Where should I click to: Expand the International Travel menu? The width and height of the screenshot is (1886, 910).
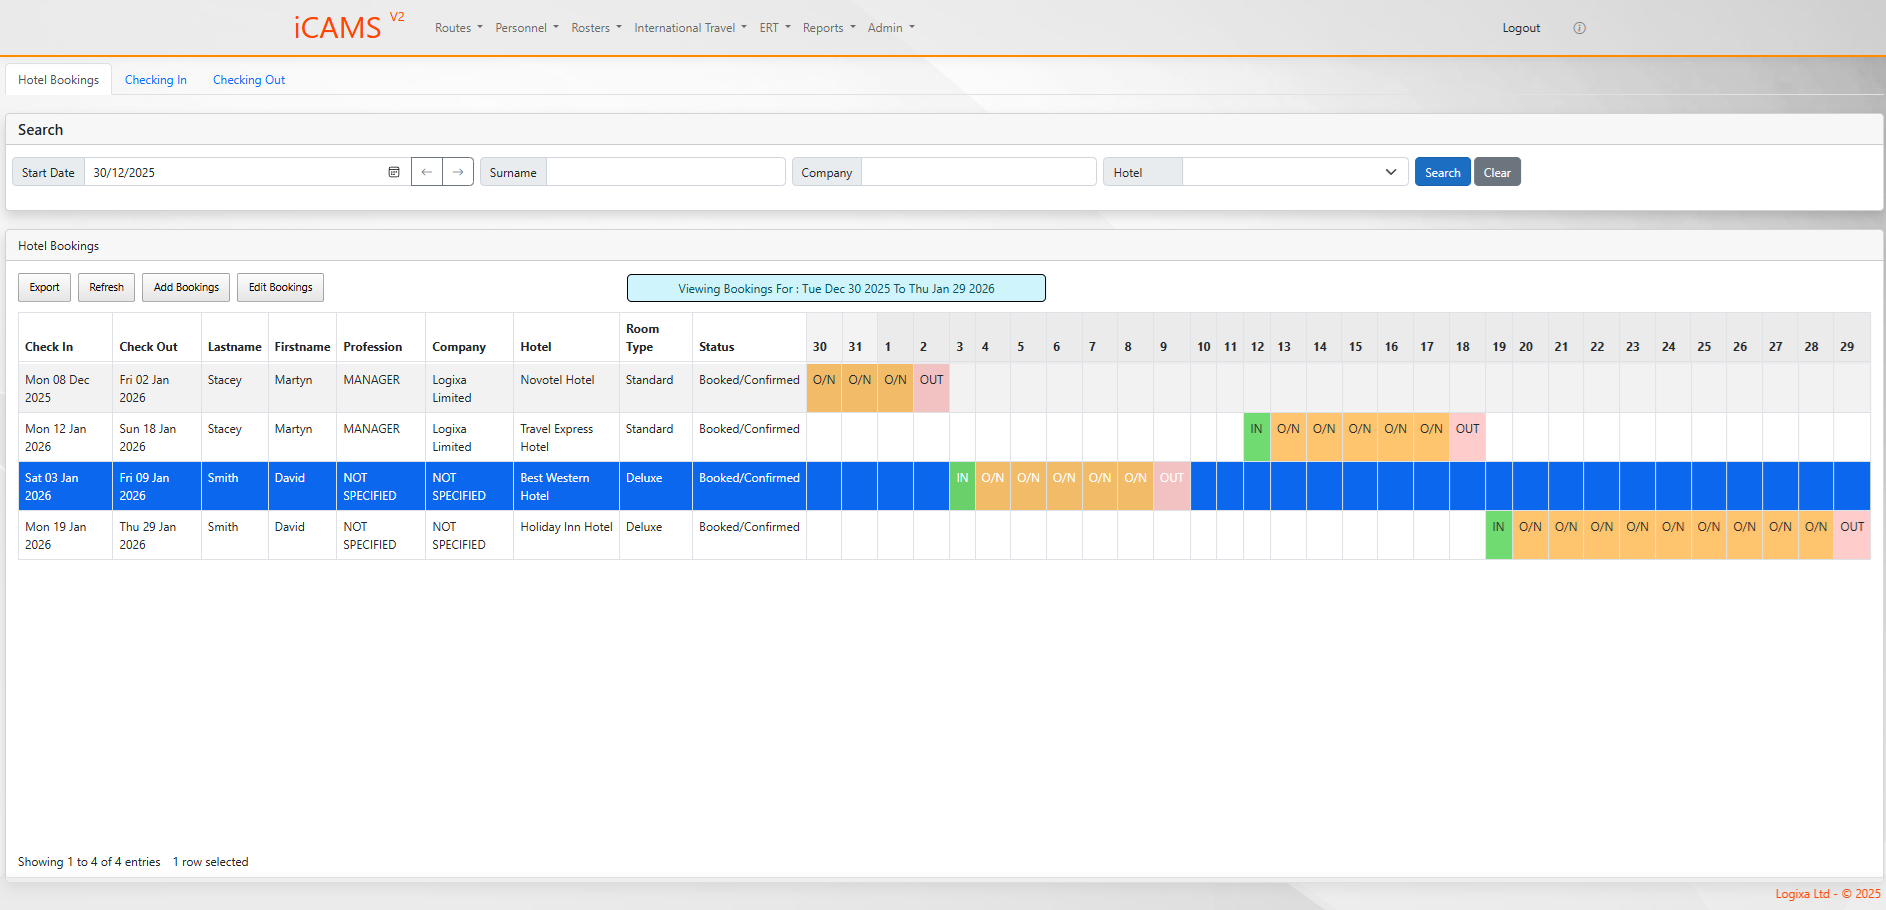point(689,28)
